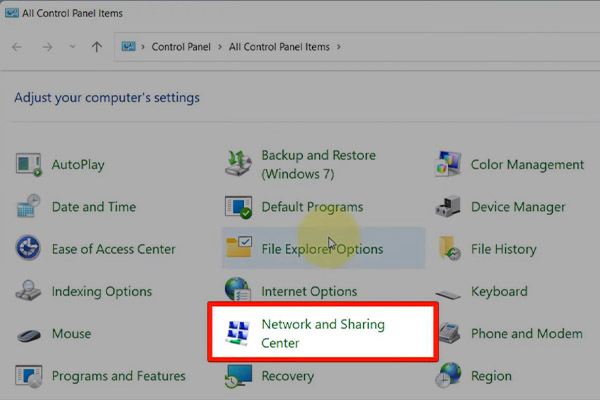Open the Default Programs icon

(238, 207)
